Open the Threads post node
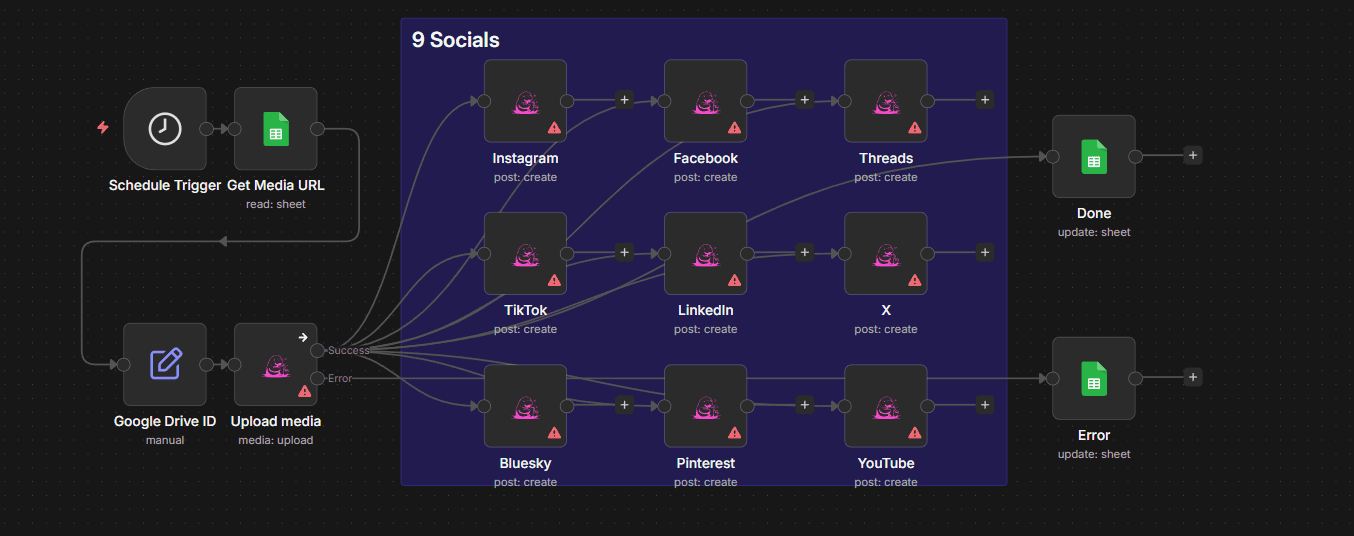 tap(886, 101)
